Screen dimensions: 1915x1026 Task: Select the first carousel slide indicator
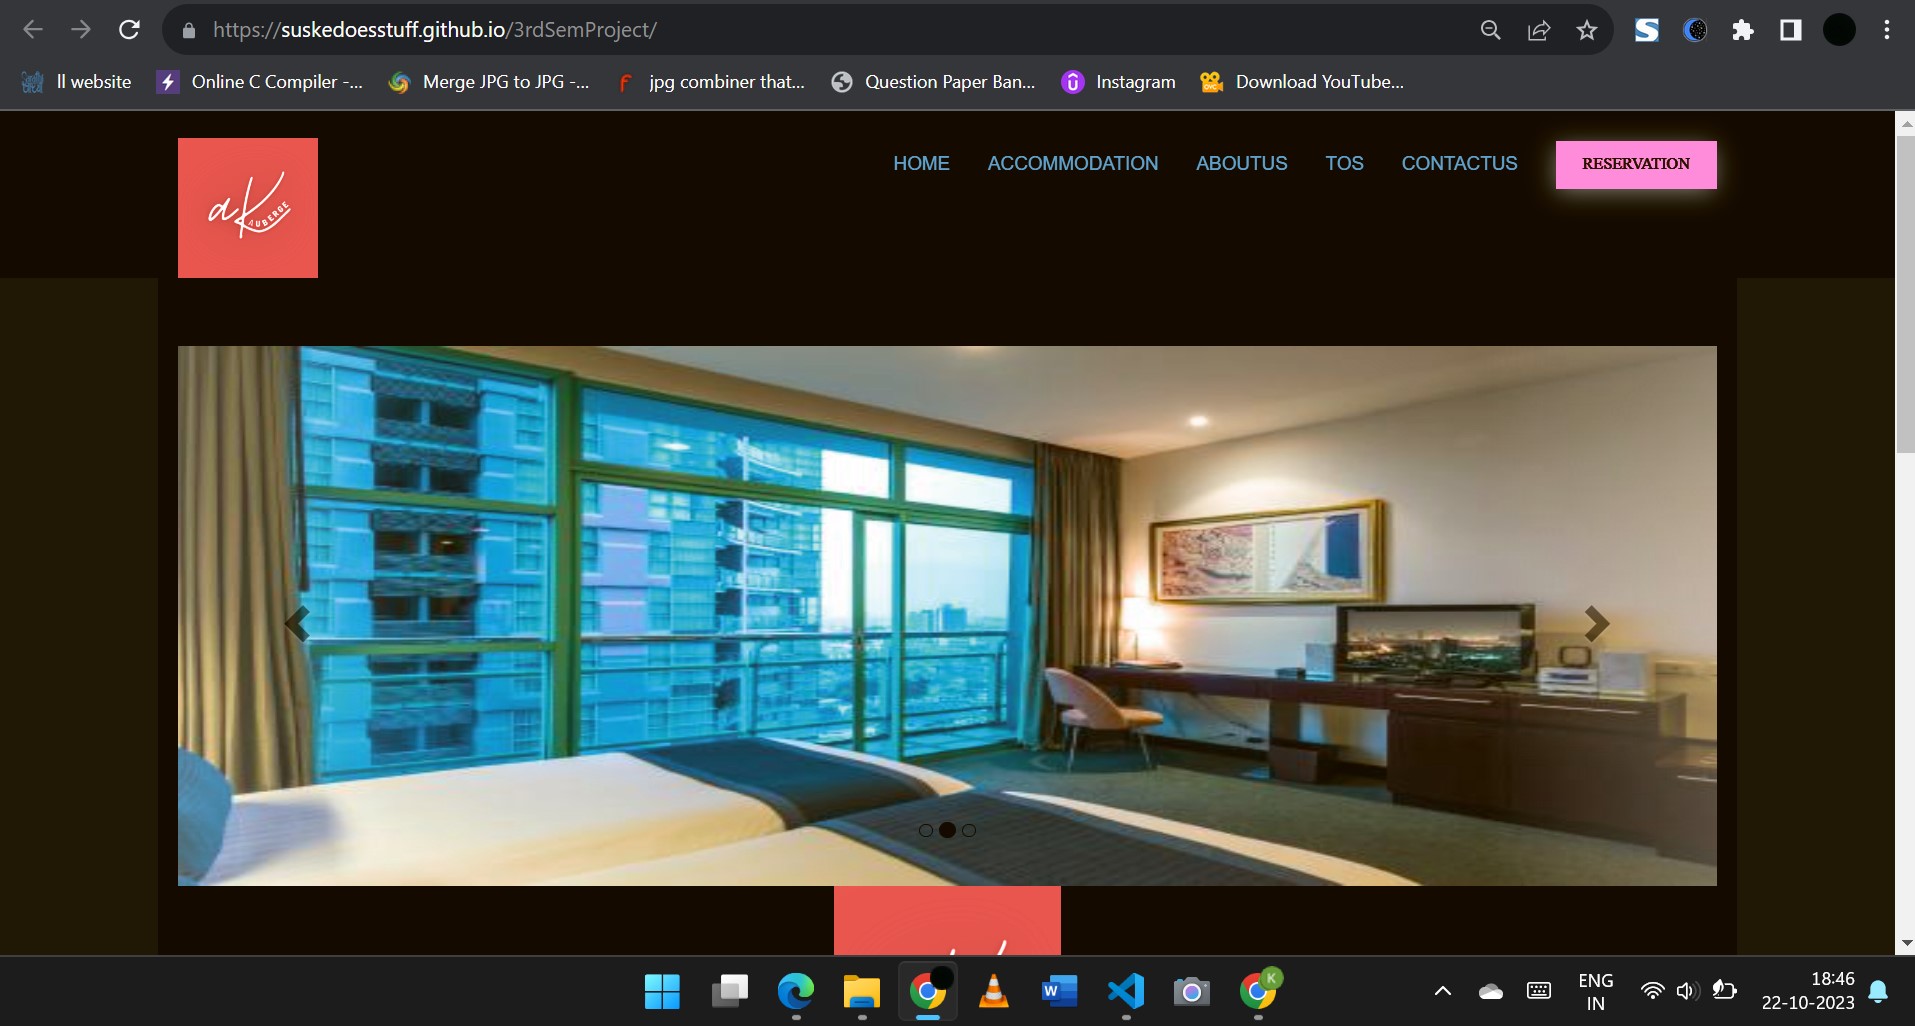[x=926, y=830]
